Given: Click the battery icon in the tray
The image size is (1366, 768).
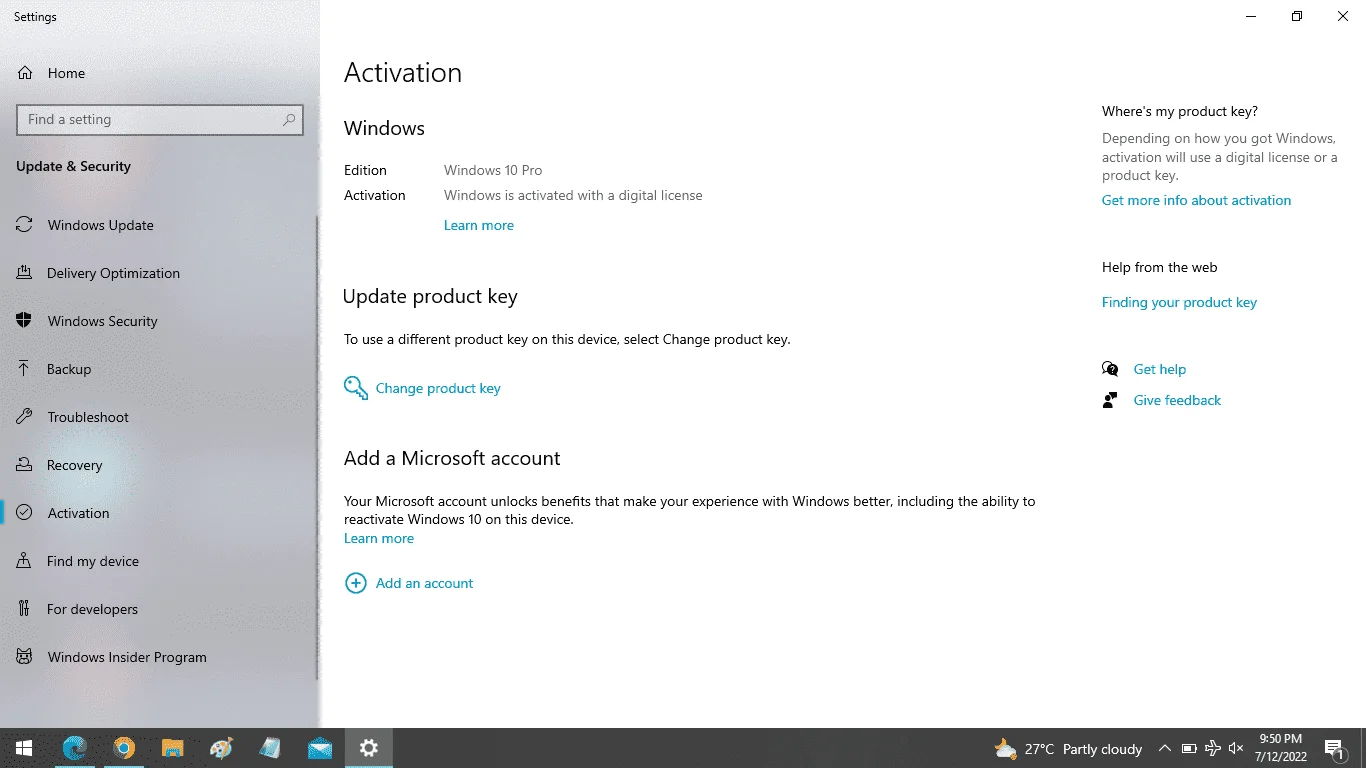Looking at the screenshot, I should coord(1189,748).
